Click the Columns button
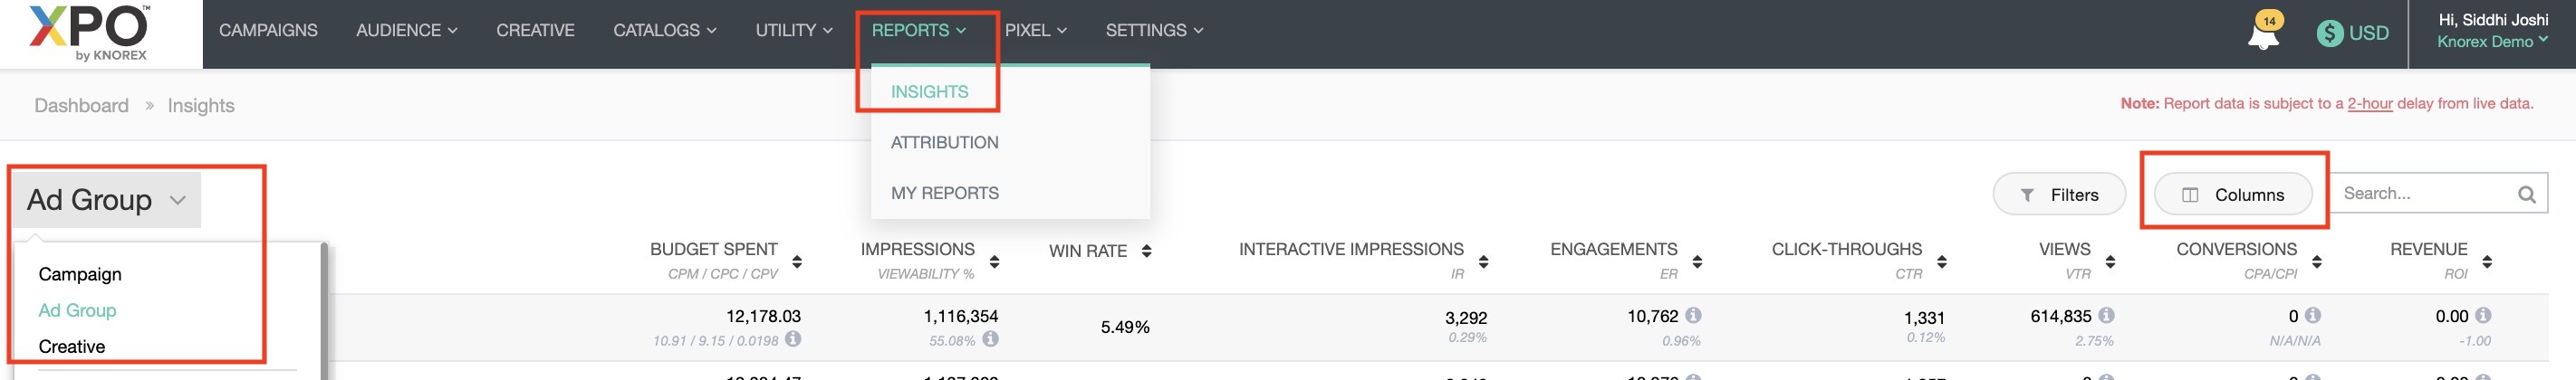This screenshot has height=380, width=2576. point(2232,195)
